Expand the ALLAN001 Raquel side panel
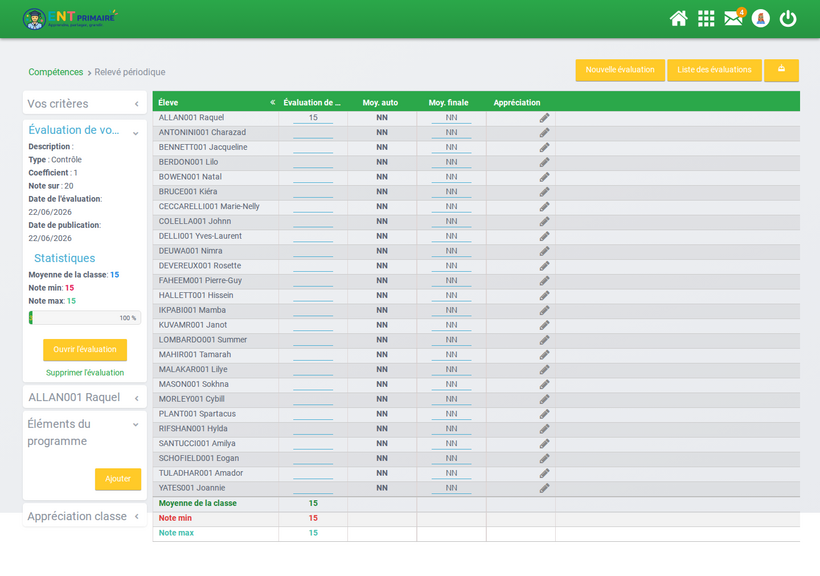Image resolution: width=820 pixels, height=576 pixels. pos(136,398)
